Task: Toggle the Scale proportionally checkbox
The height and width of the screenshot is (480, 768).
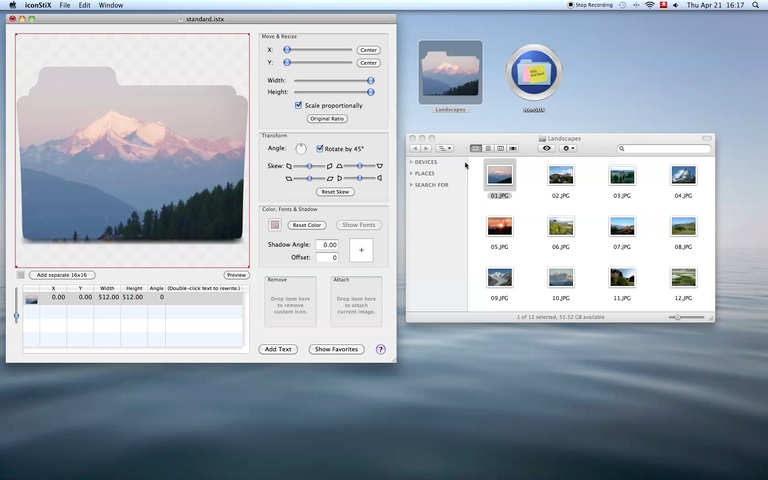Action: (298, 105)
